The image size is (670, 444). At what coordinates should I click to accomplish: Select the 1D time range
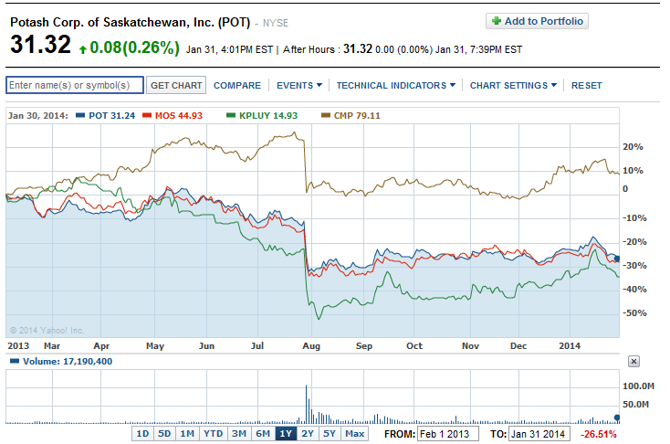142,434
